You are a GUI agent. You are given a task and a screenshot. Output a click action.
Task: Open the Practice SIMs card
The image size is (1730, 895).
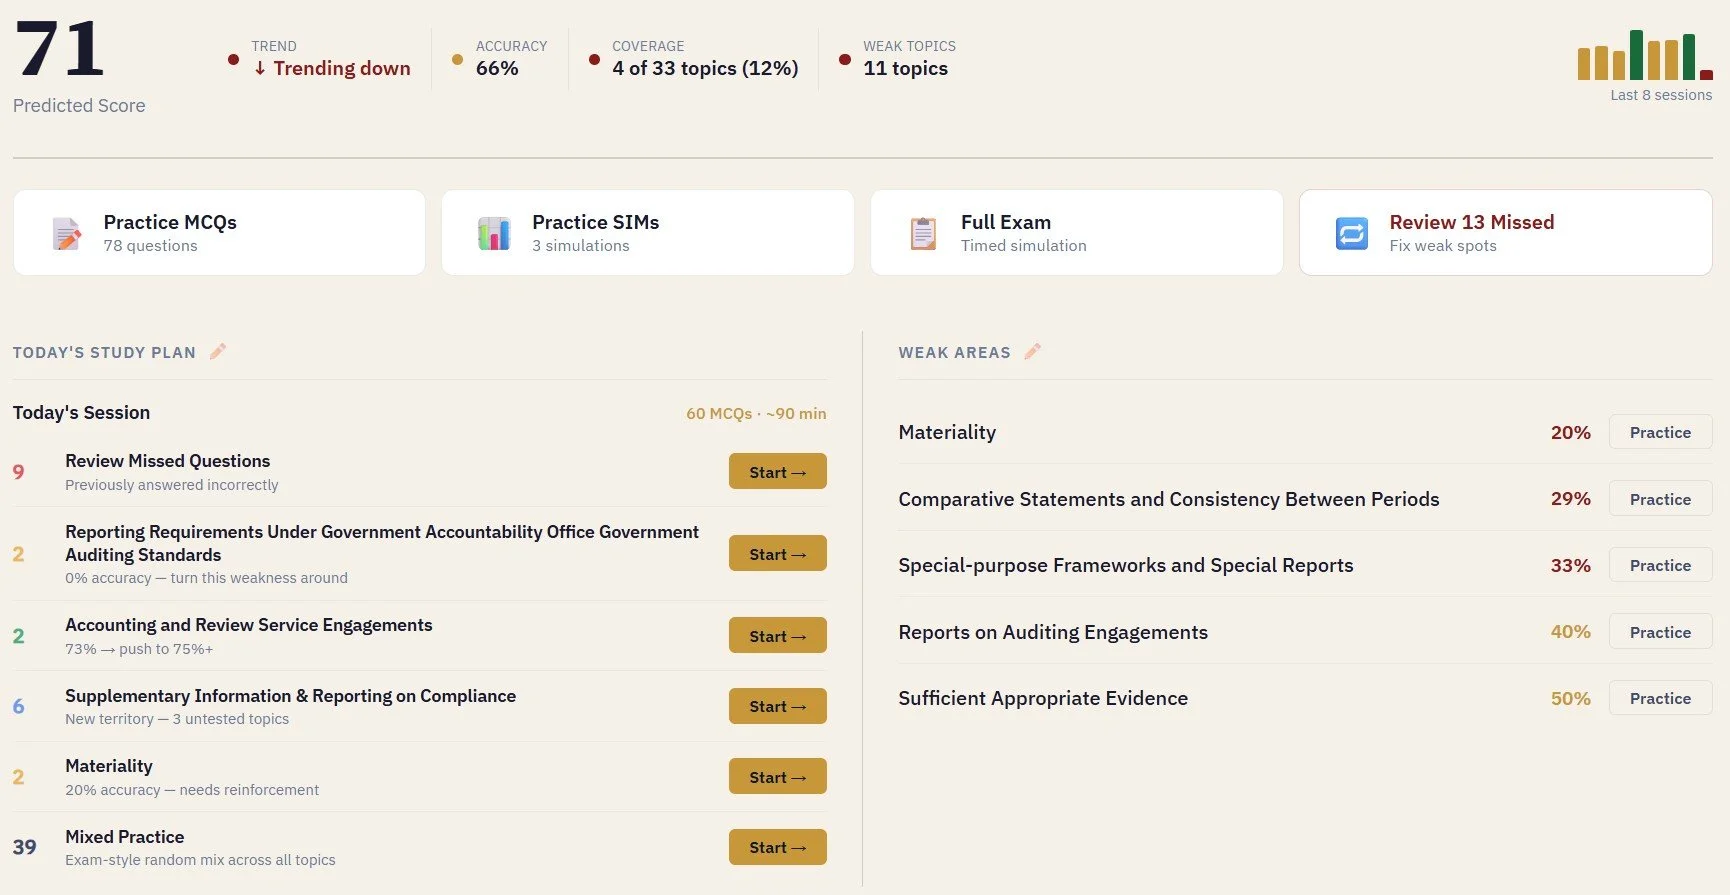tap(648, 233)
